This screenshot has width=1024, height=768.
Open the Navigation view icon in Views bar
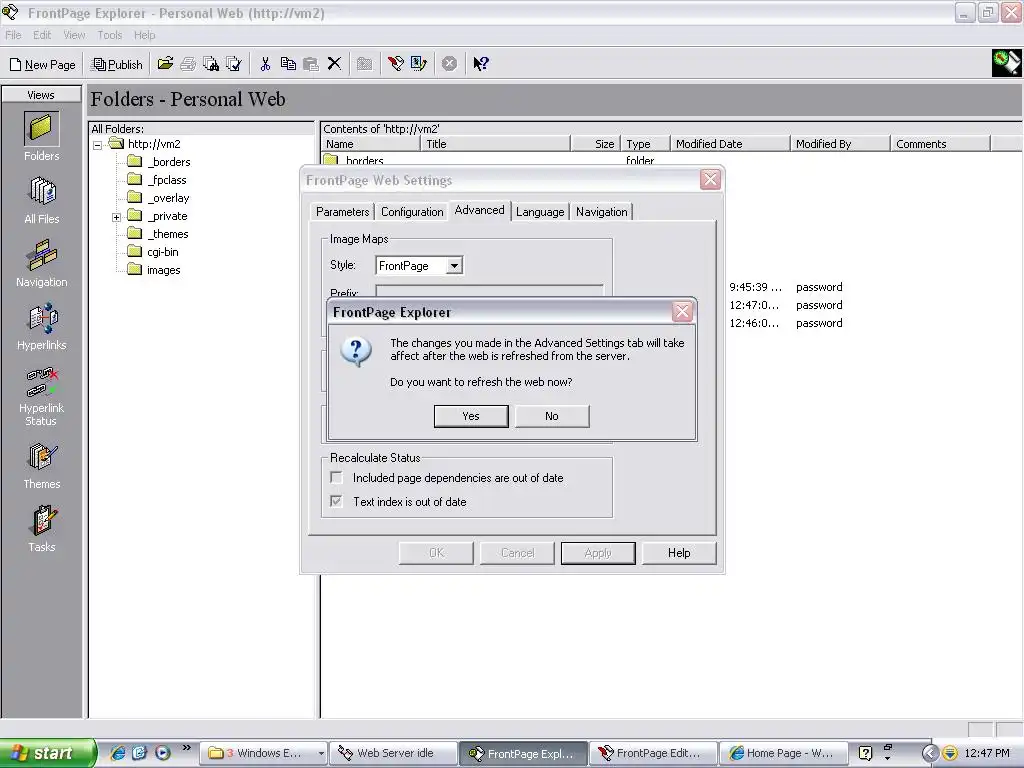click(x=41, y=263)
